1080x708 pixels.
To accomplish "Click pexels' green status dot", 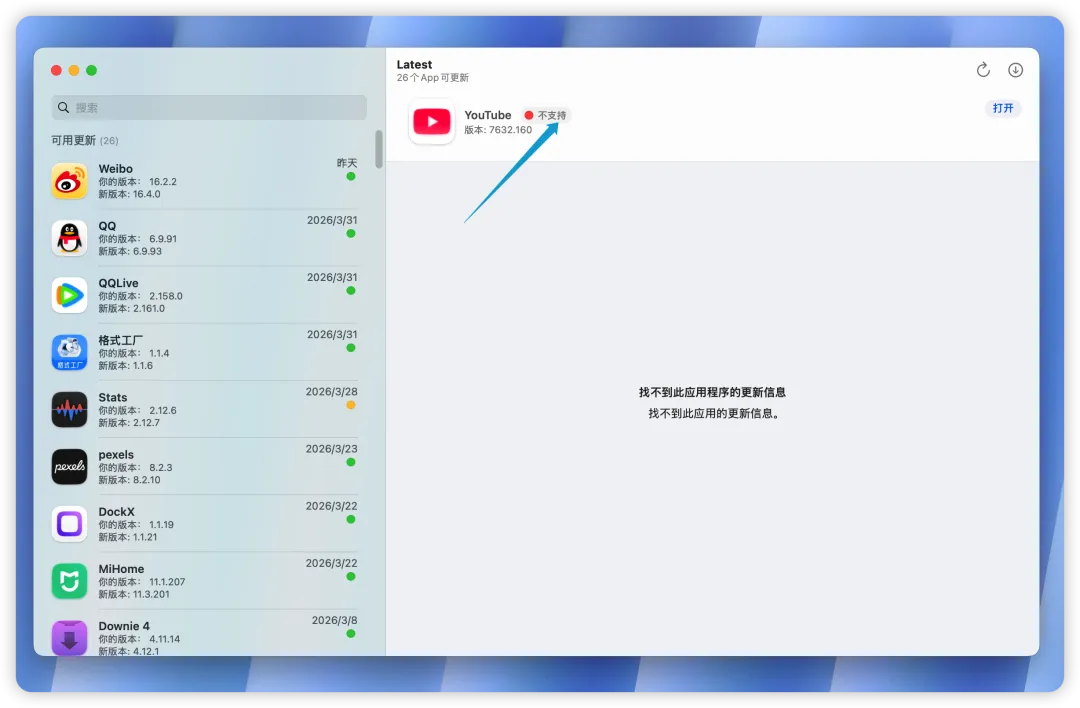I will point(351,462).
